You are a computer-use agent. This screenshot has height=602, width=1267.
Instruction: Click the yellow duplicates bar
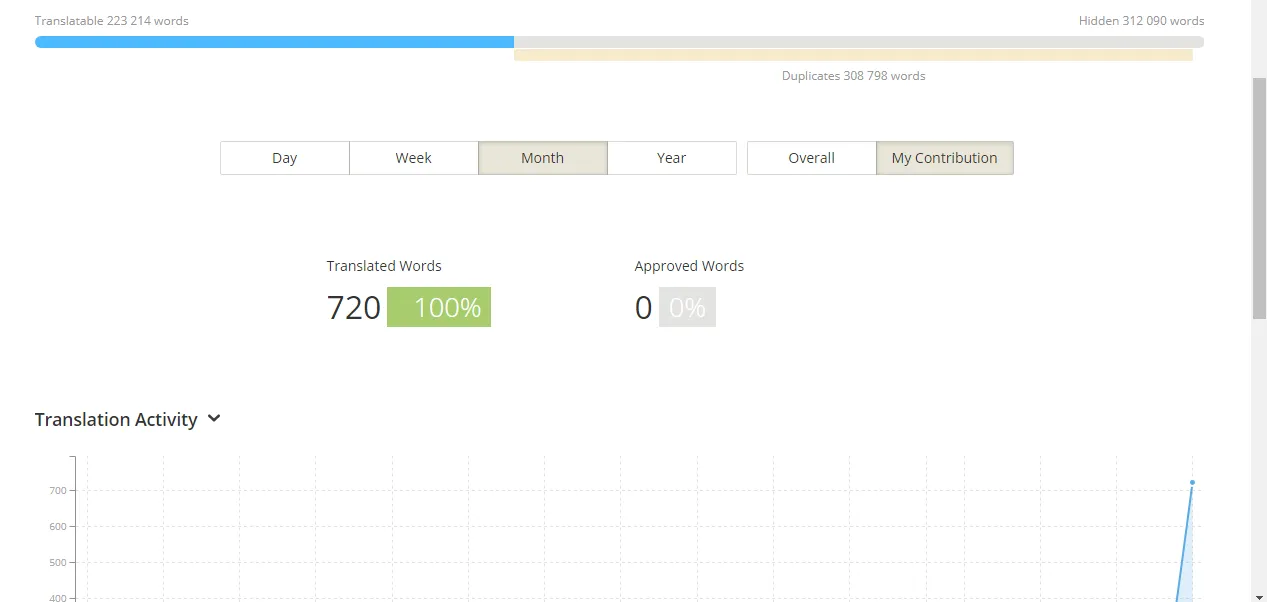click(x=853, y=56)
